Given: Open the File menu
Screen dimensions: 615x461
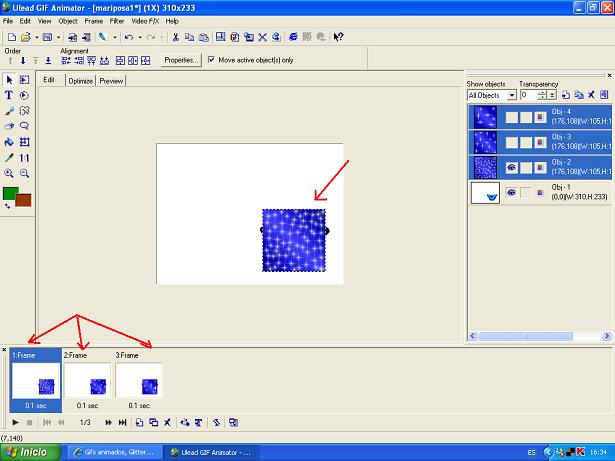Looking at the screenshot, I should coord(8,21).
